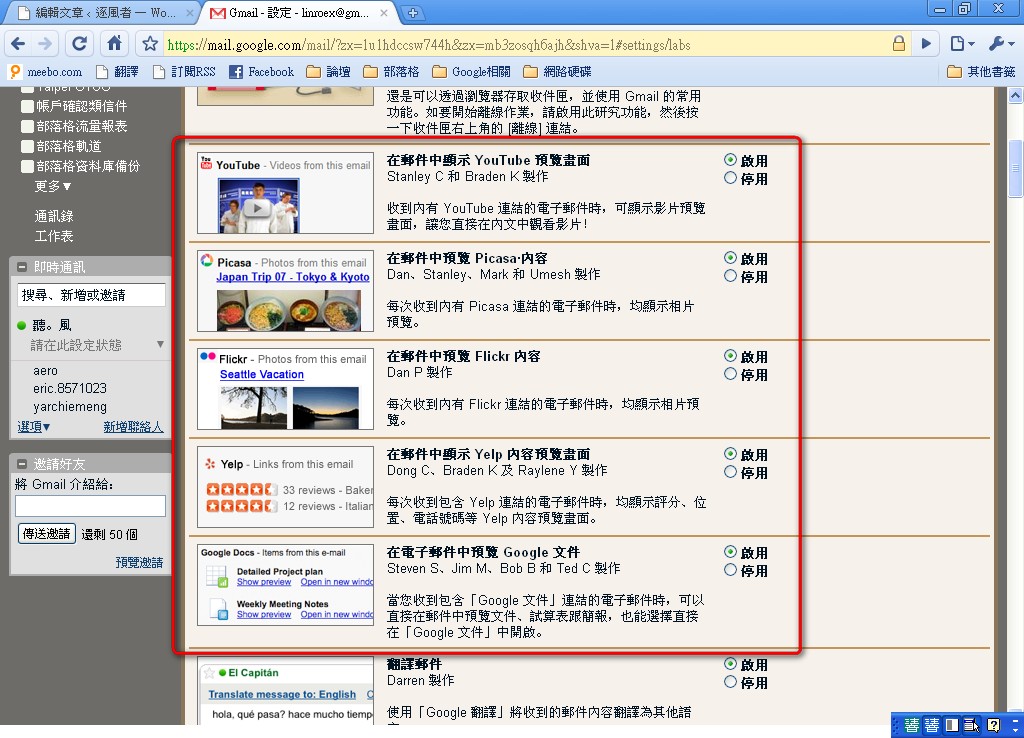Screen dimensions: 1024x738
Task: Click the Go arrow next to address bar
Action: (926, 44)
